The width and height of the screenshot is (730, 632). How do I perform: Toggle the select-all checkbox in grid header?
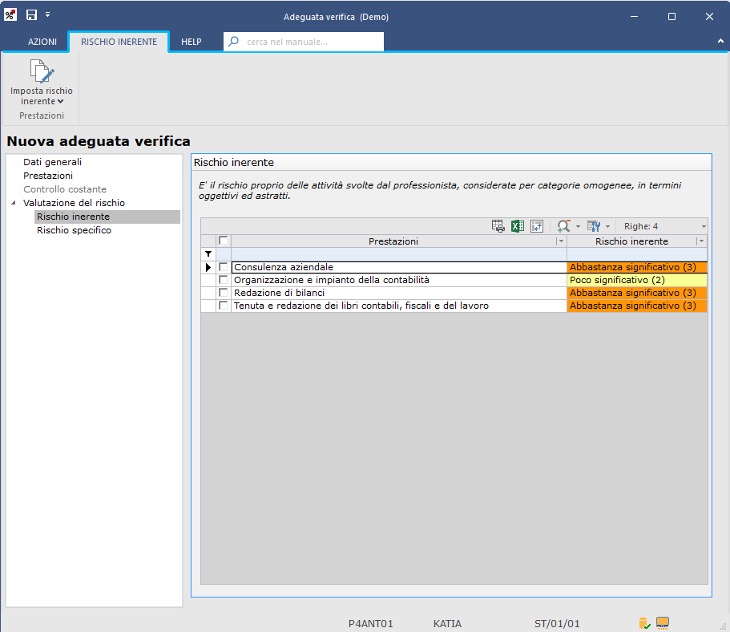tap(223, 241)
